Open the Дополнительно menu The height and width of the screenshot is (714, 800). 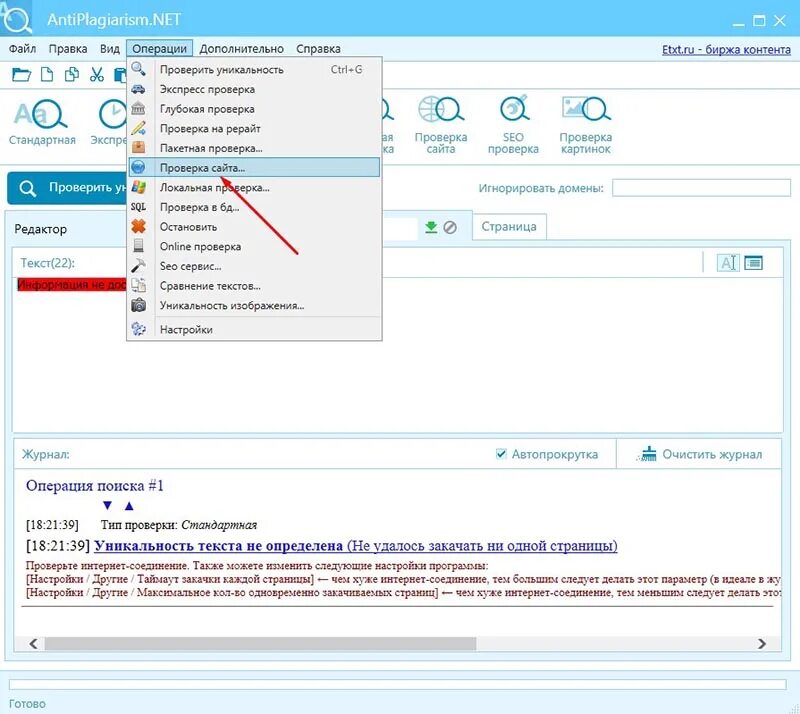(x=241, y=49)
